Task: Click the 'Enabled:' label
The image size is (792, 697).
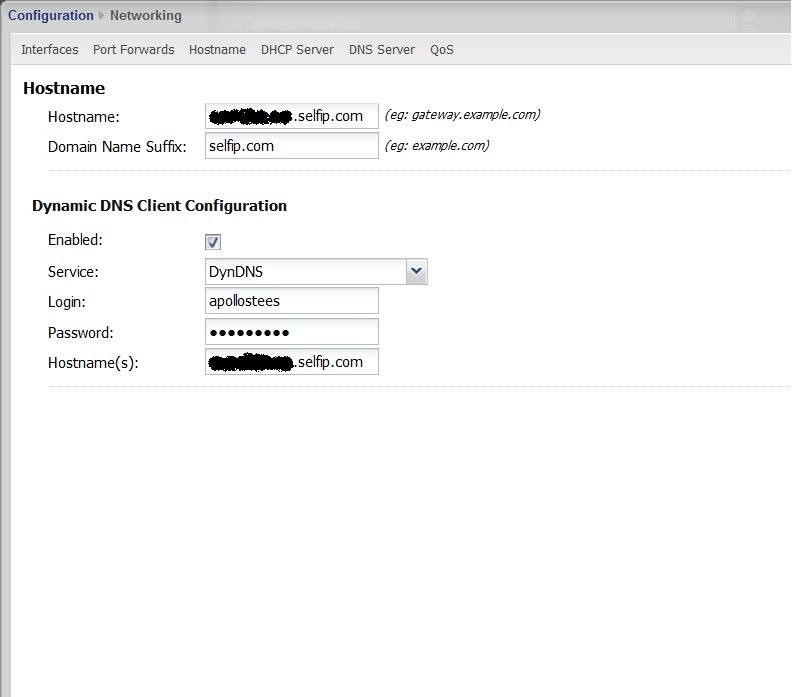Action: point(75,240)
